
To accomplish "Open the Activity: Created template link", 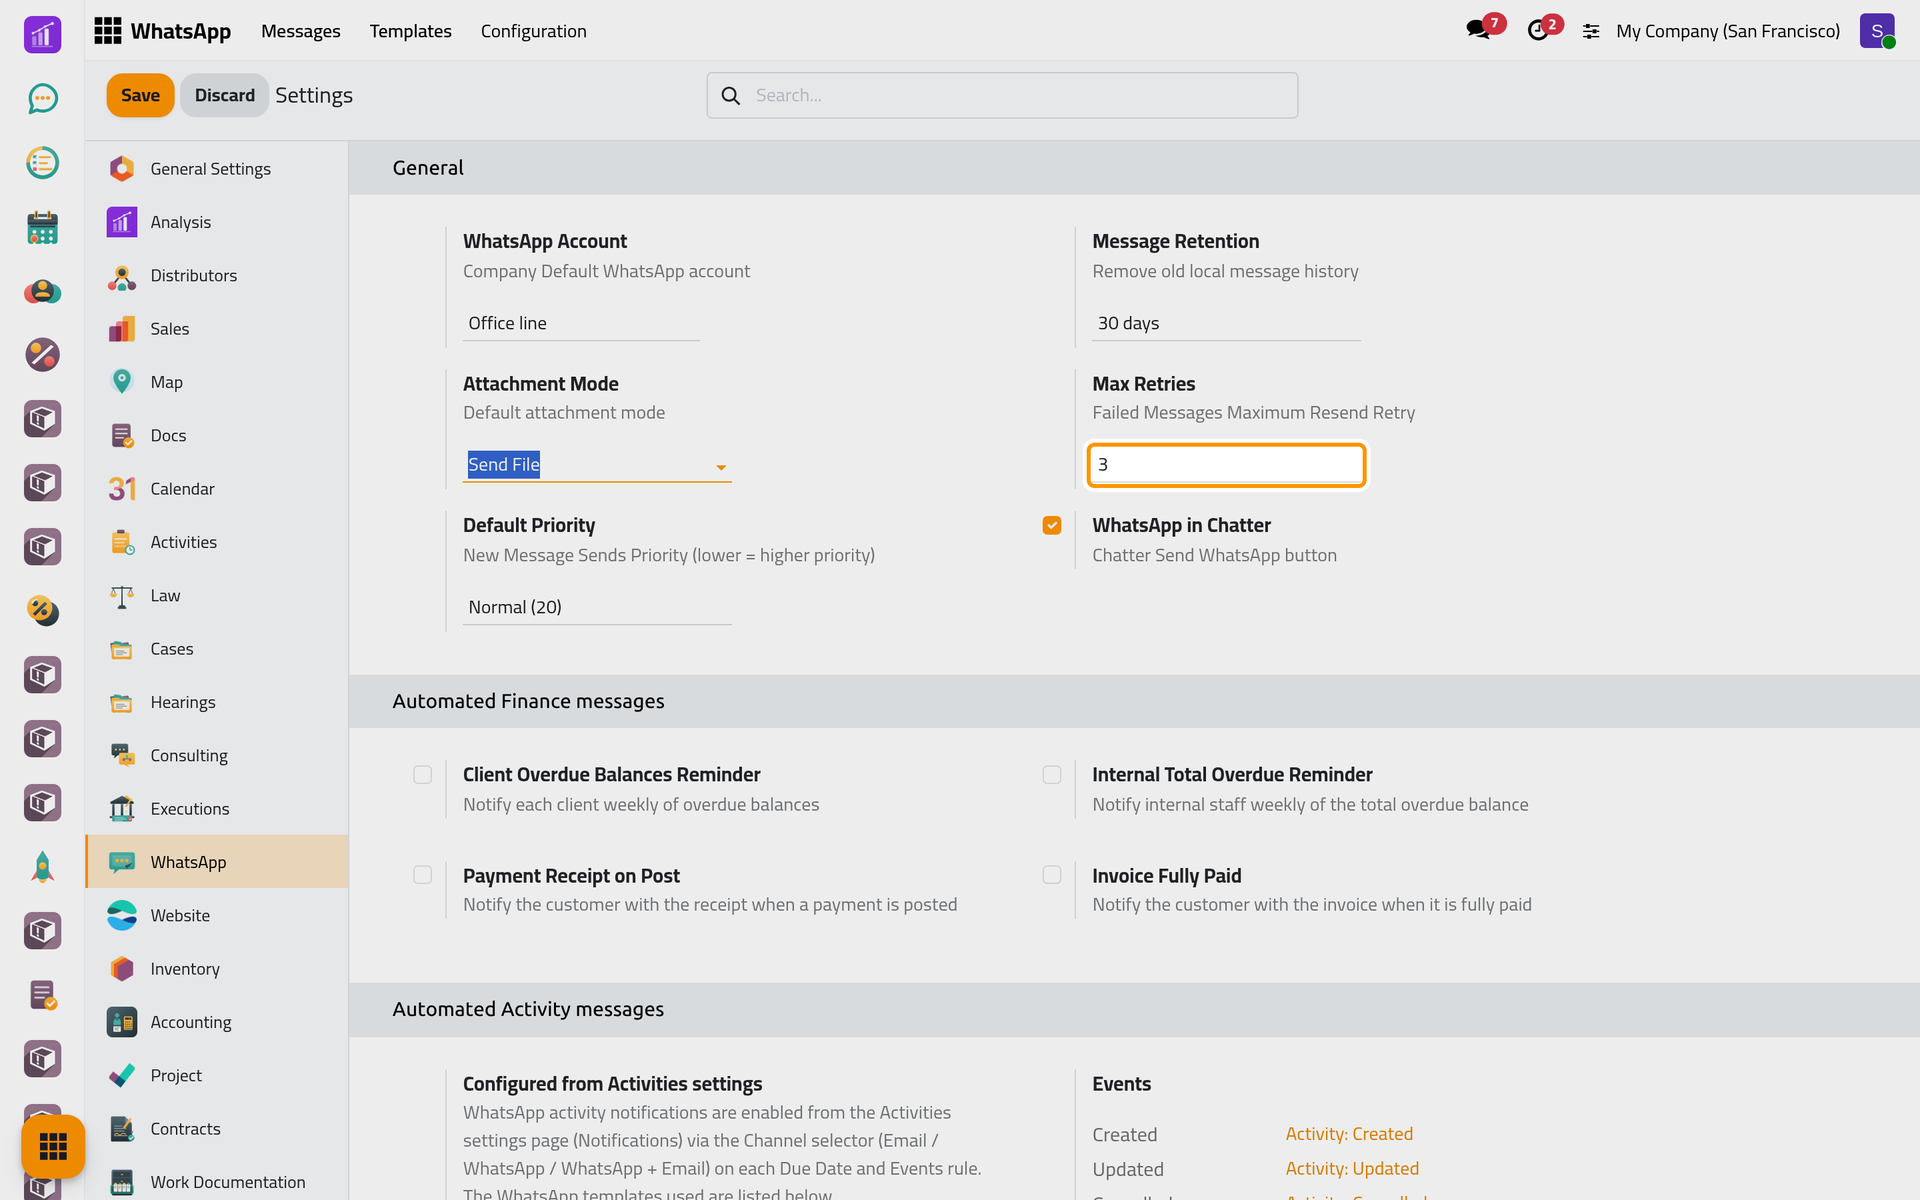I will pos(1349,1134).
